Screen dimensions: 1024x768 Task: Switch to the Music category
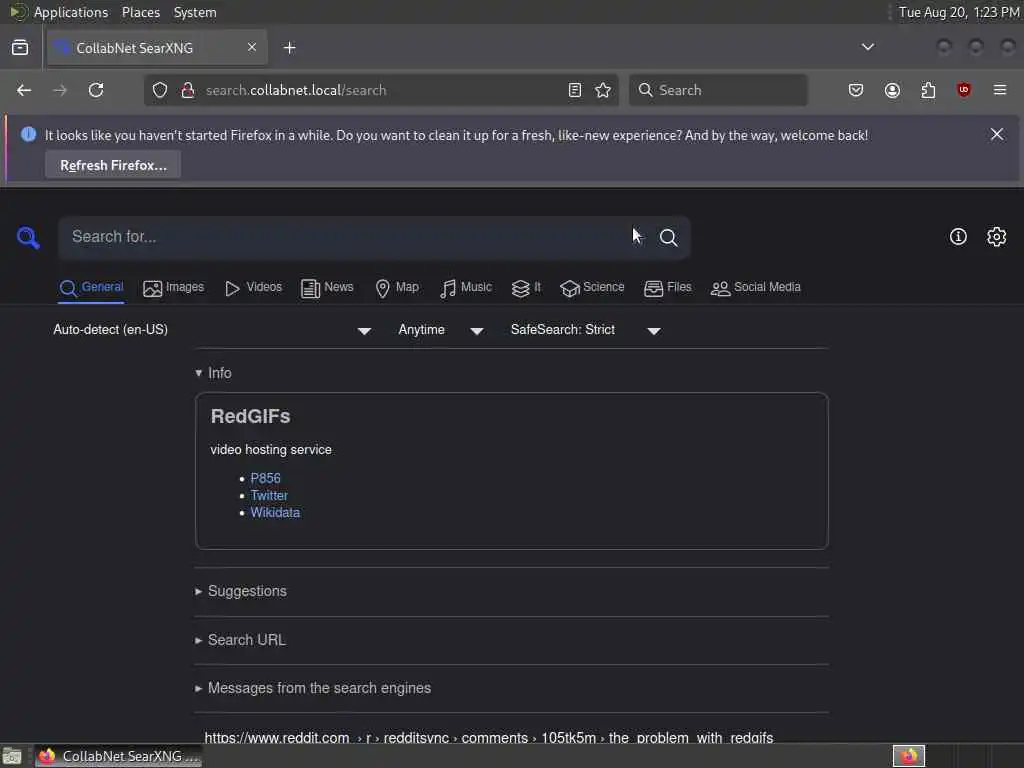pyautogui.click(x=466, y=287)
